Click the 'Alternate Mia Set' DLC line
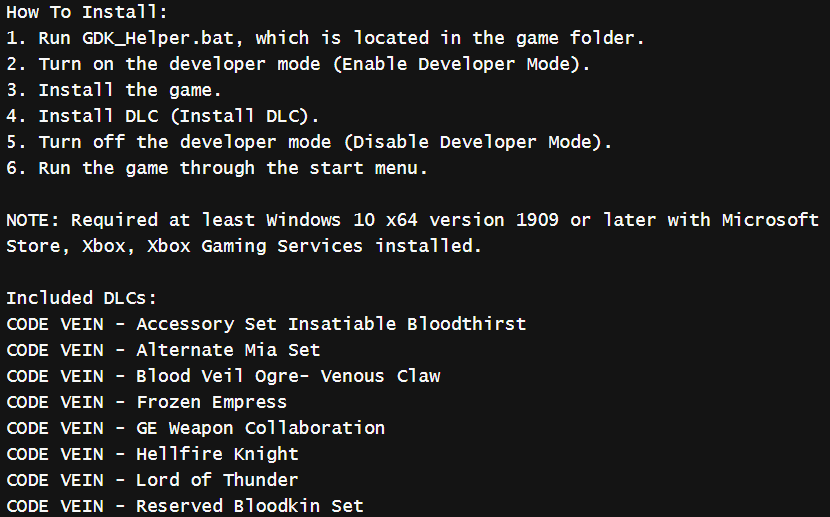830x517 pixels. click(x=163, y=350)
